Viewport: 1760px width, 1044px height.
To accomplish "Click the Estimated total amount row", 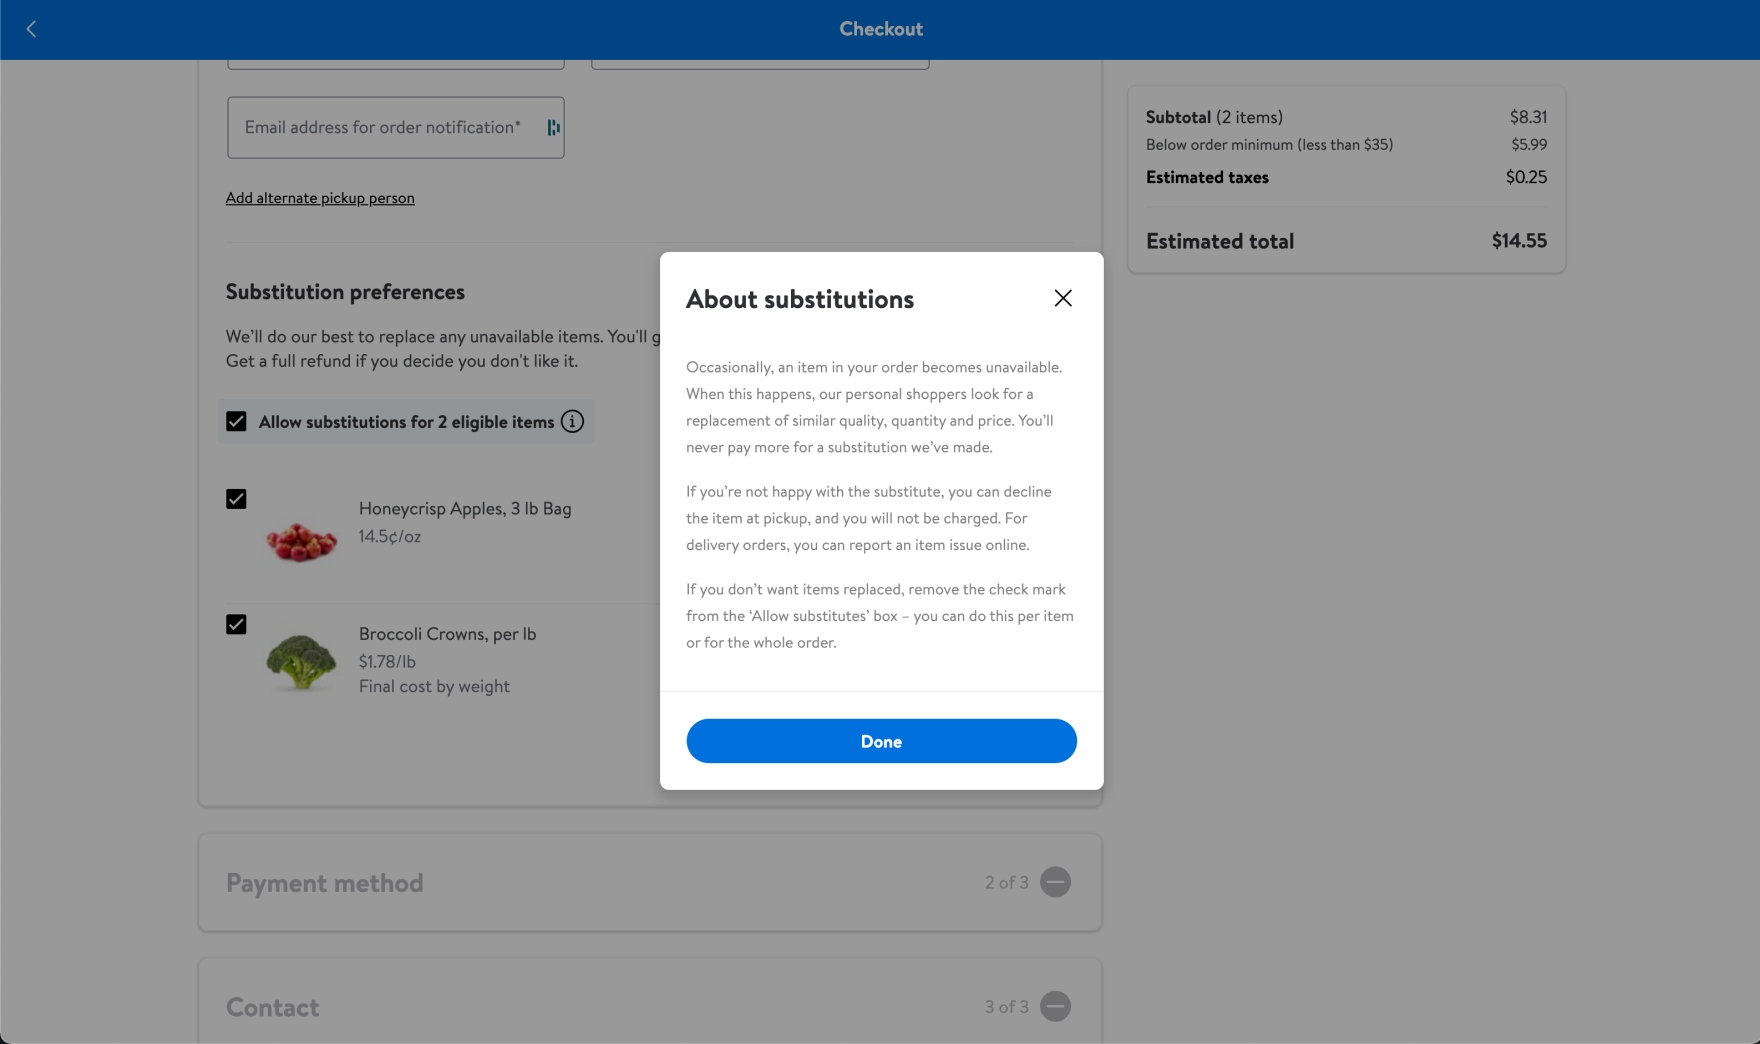I will 1345,241.
